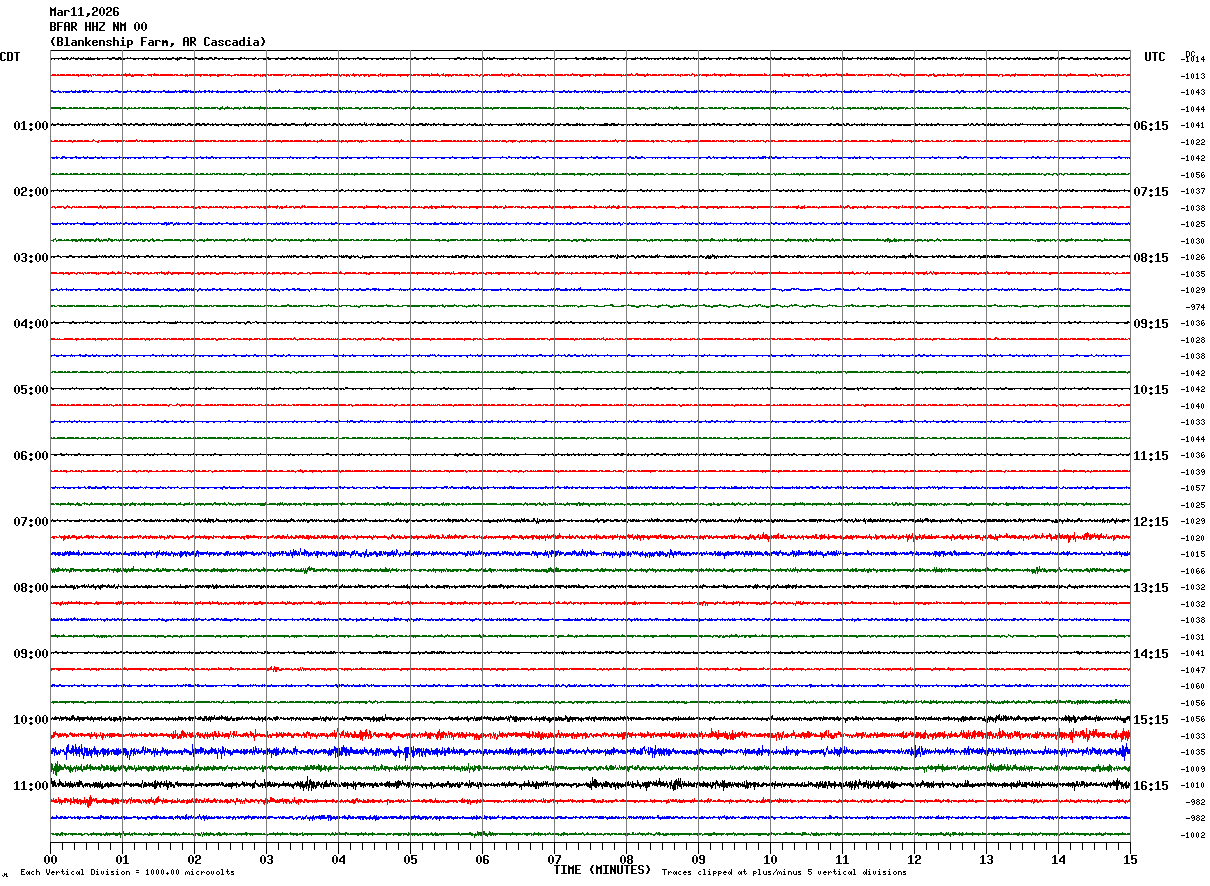The height and width of the screenshot is (886, 1210).
Task: Select the 09:15 UTC time label
Action: (x=1151, y=324)
